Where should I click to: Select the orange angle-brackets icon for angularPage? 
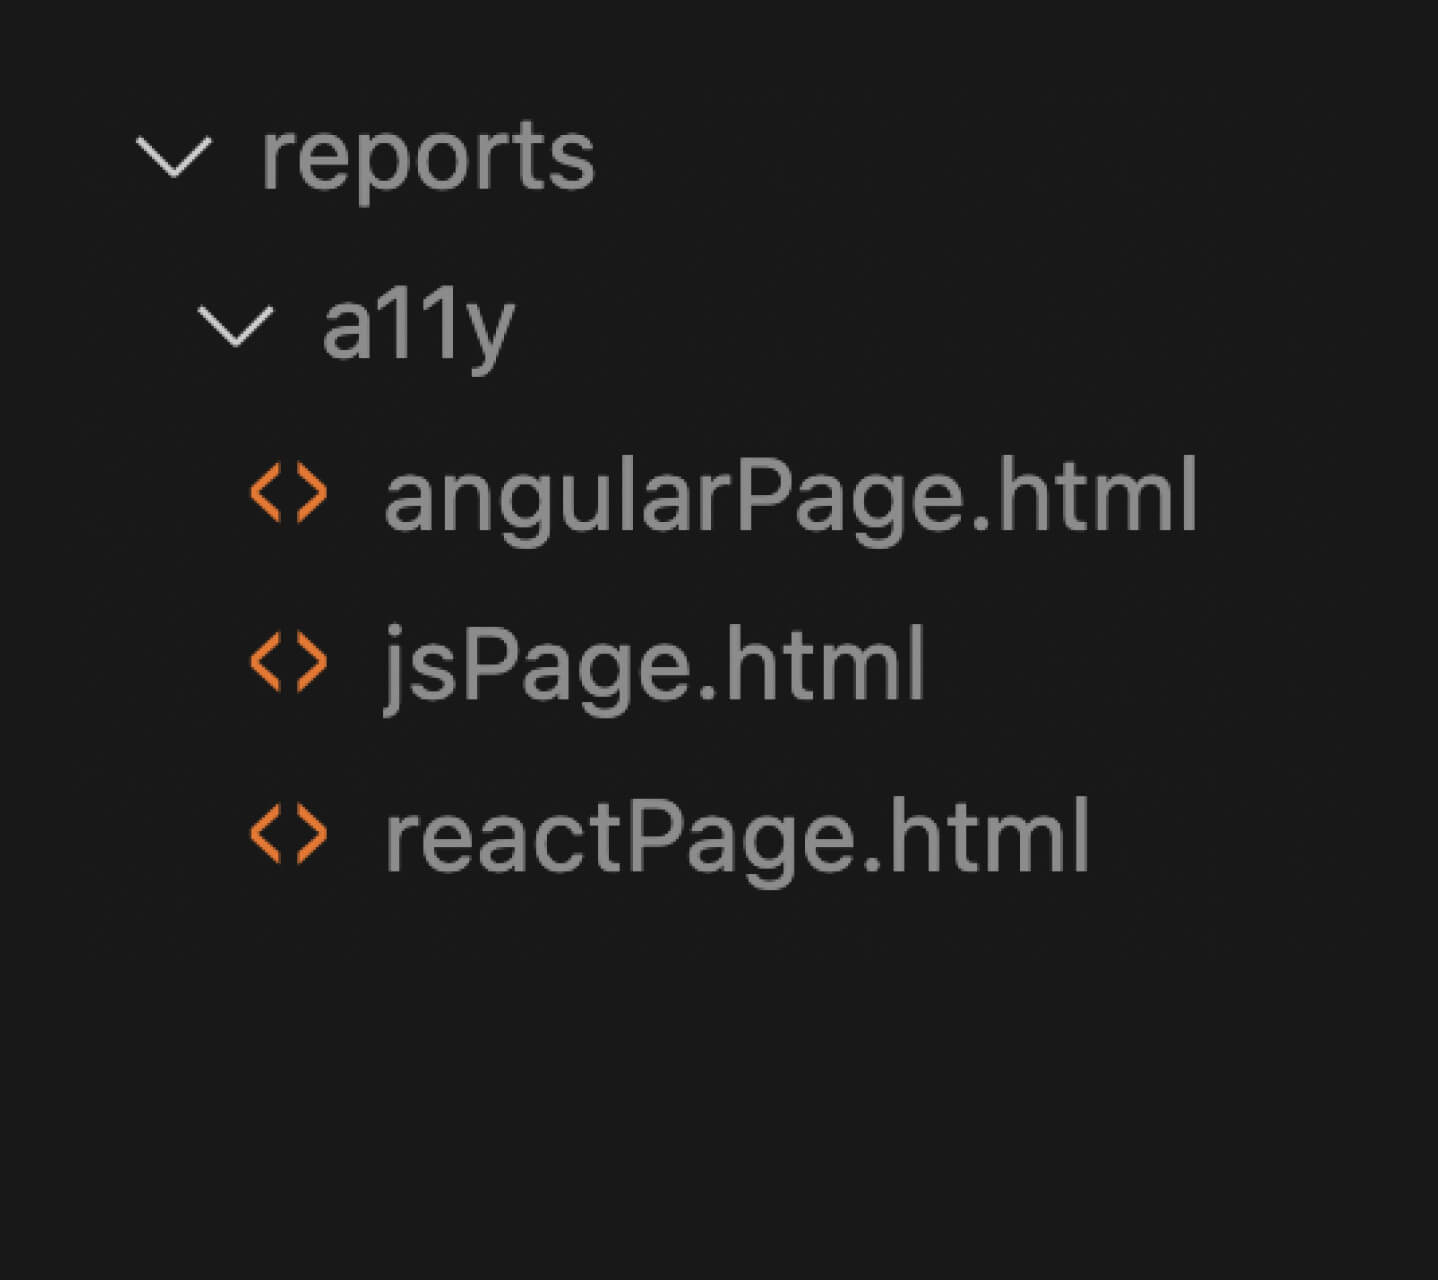288,493
